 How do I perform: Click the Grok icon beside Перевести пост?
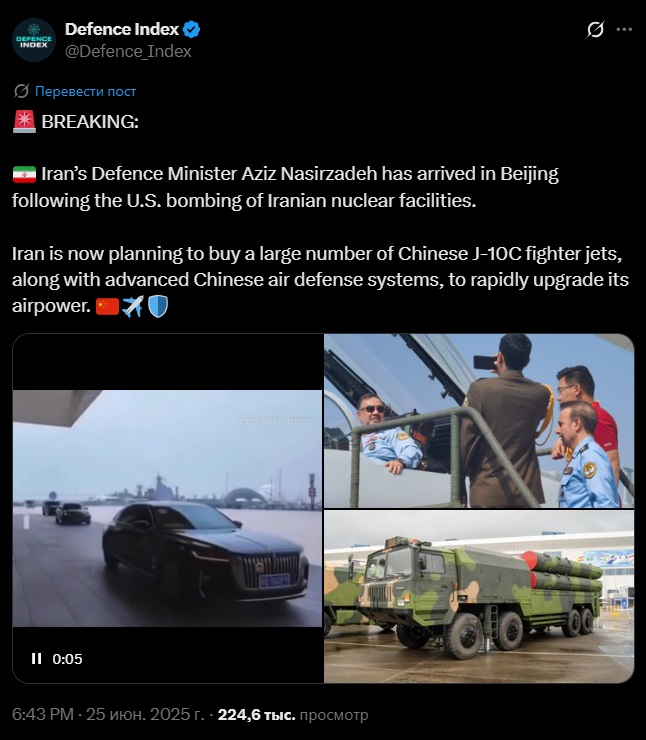(21, 91)
